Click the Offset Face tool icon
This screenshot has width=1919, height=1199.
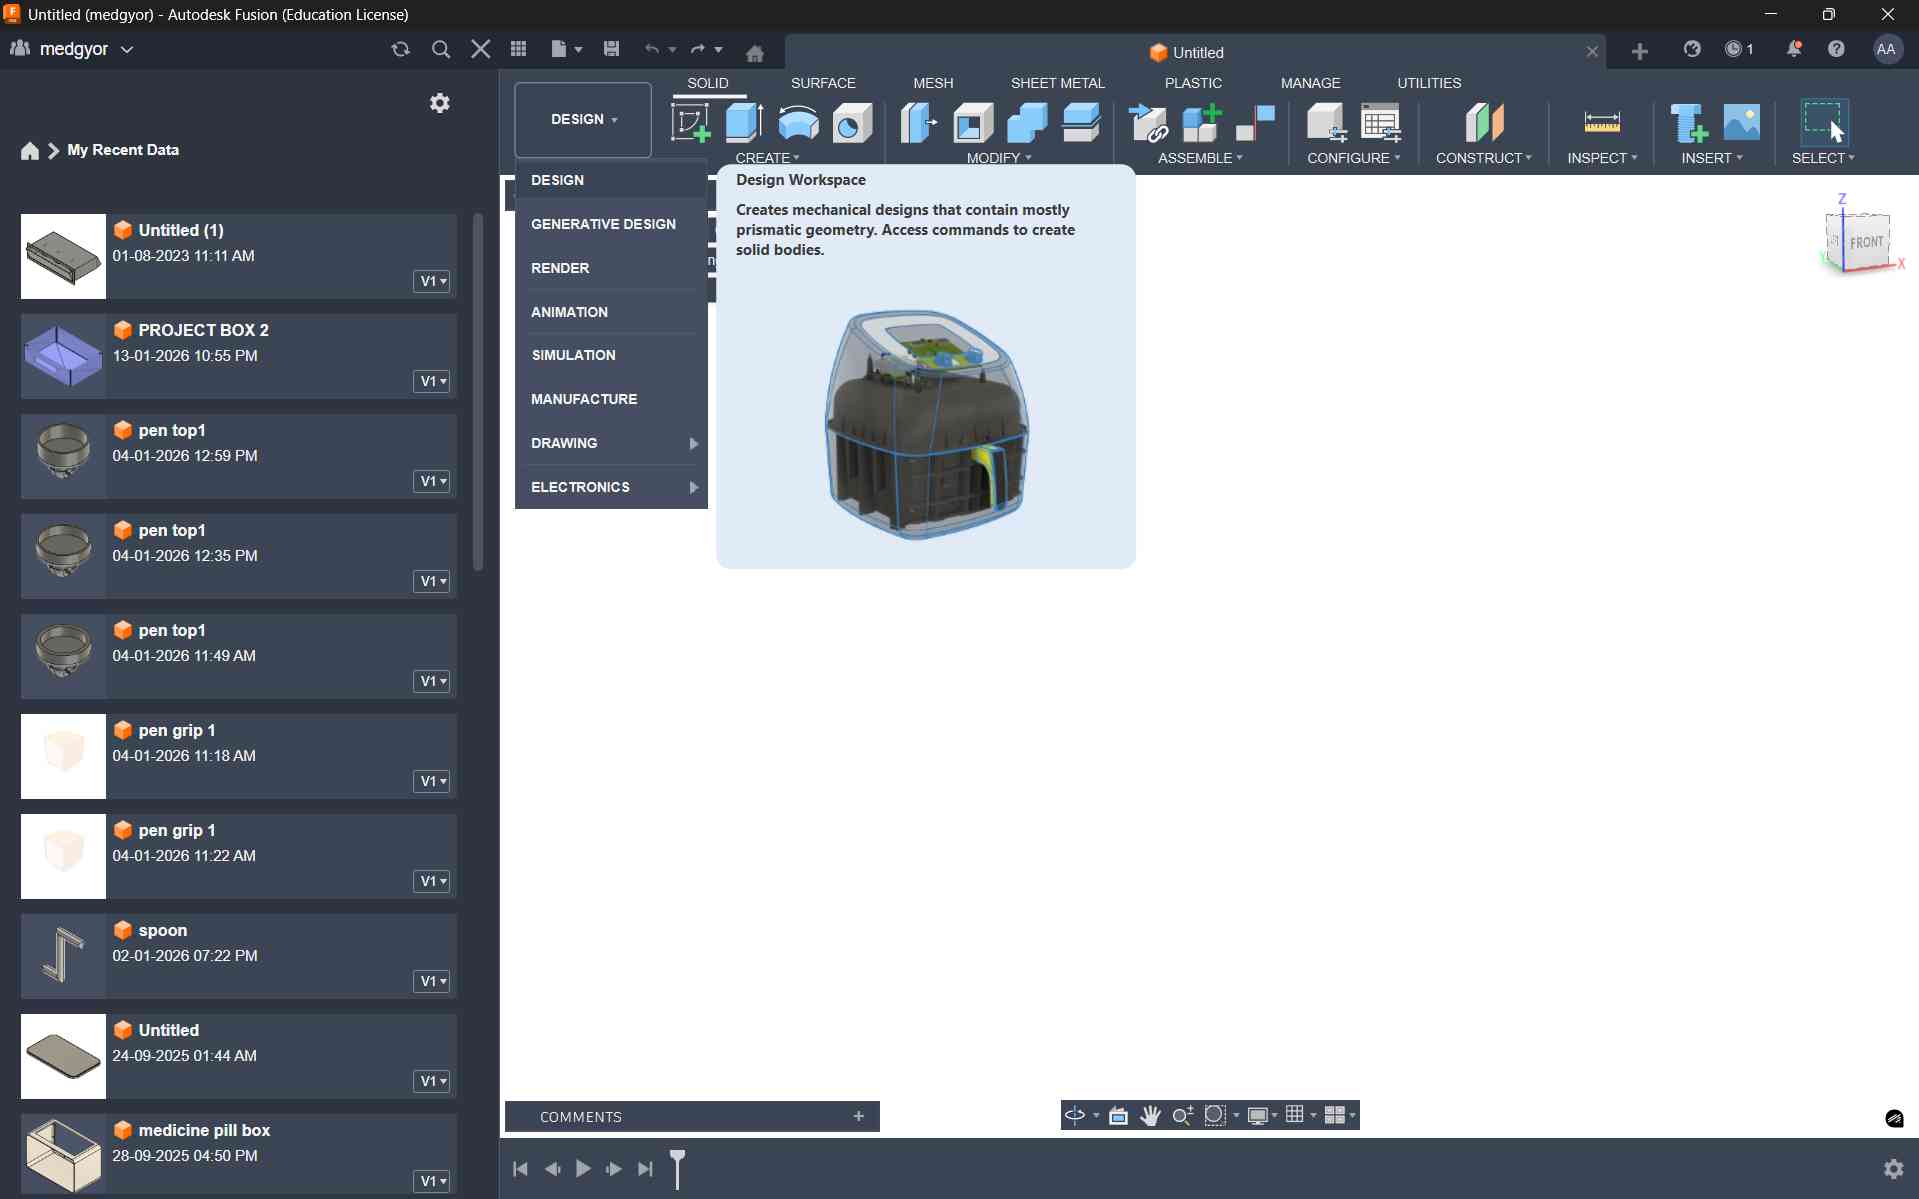pos(1081,123)
